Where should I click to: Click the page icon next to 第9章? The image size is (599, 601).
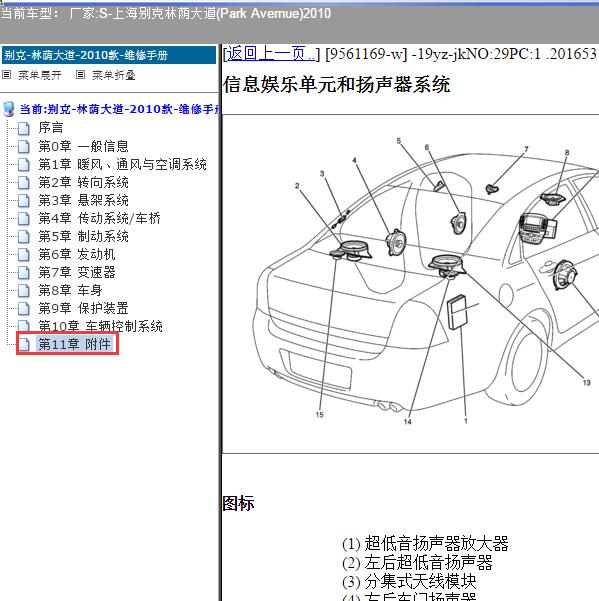24,309
